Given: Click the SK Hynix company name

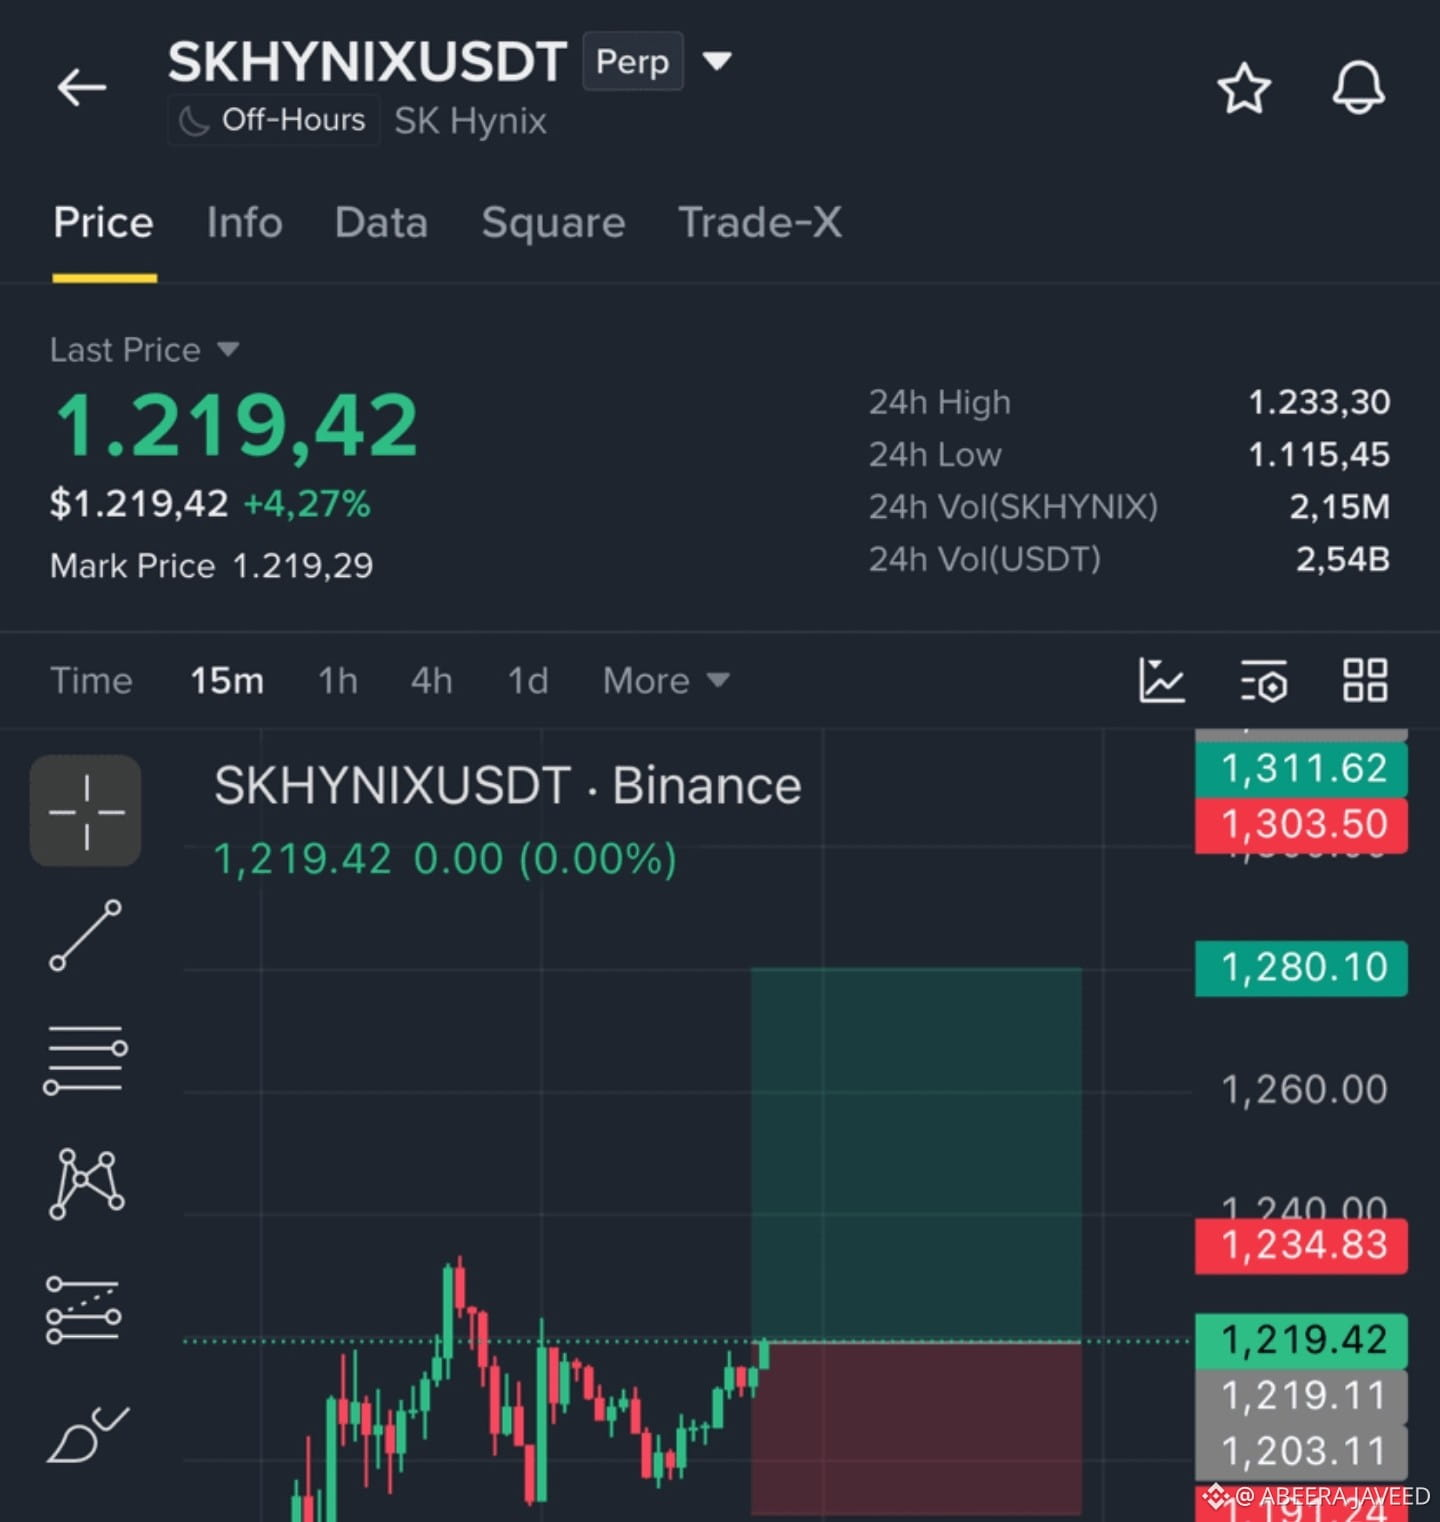Looking at the screenshot, I should tap(471, 121).
